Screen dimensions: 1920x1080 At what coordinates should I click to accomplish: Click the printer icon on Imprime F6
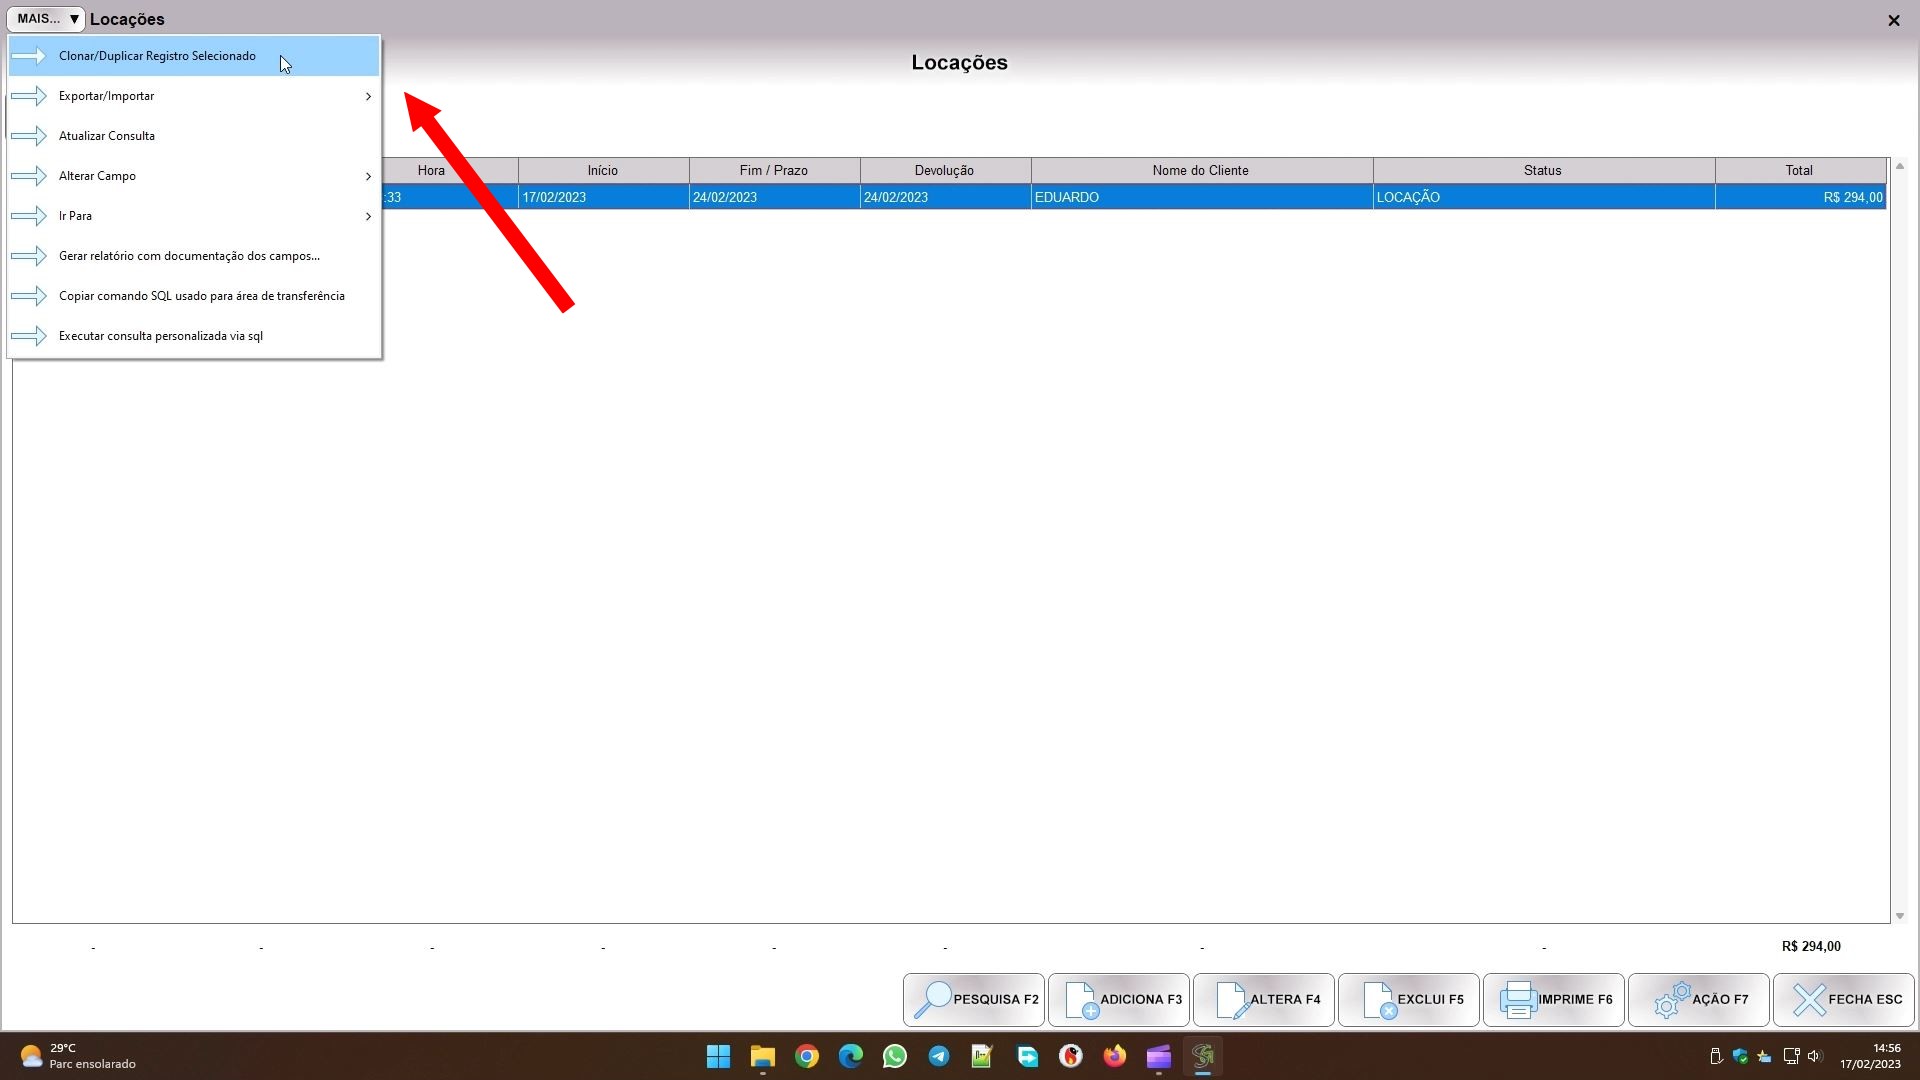(1517, 999)
